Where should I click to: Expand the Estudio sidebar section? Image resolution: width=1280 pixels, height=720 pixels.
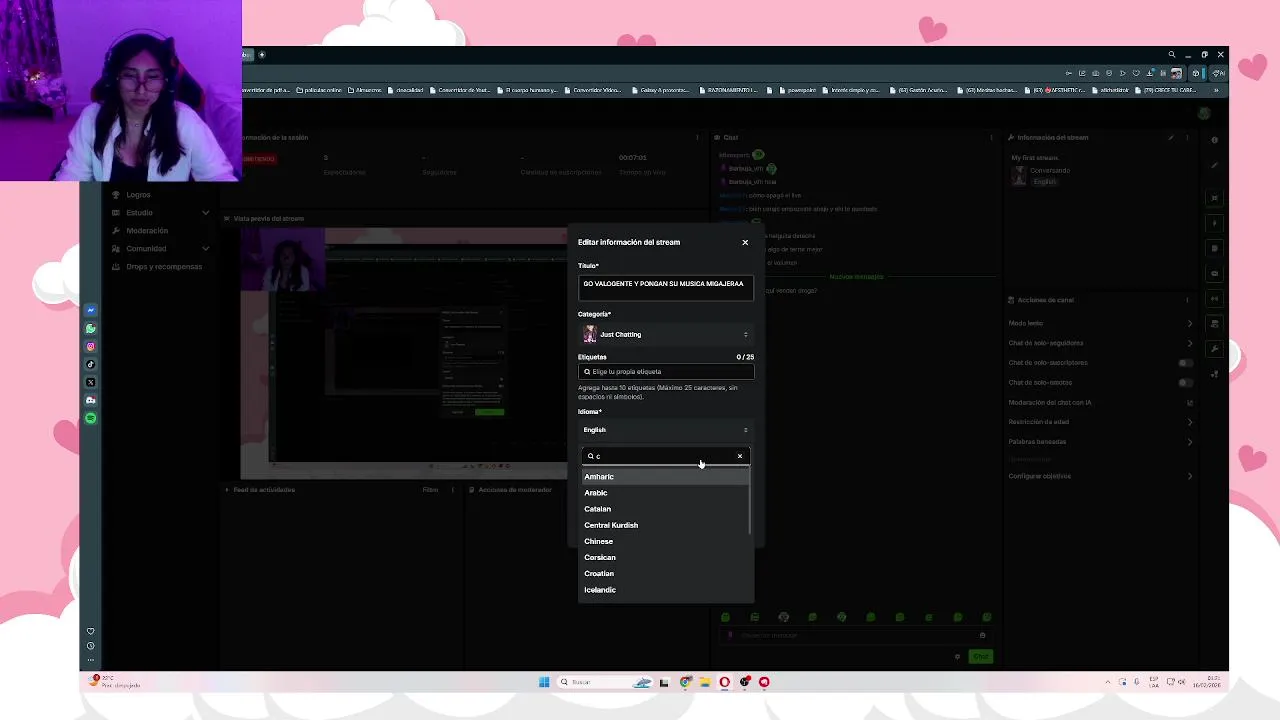160,213
